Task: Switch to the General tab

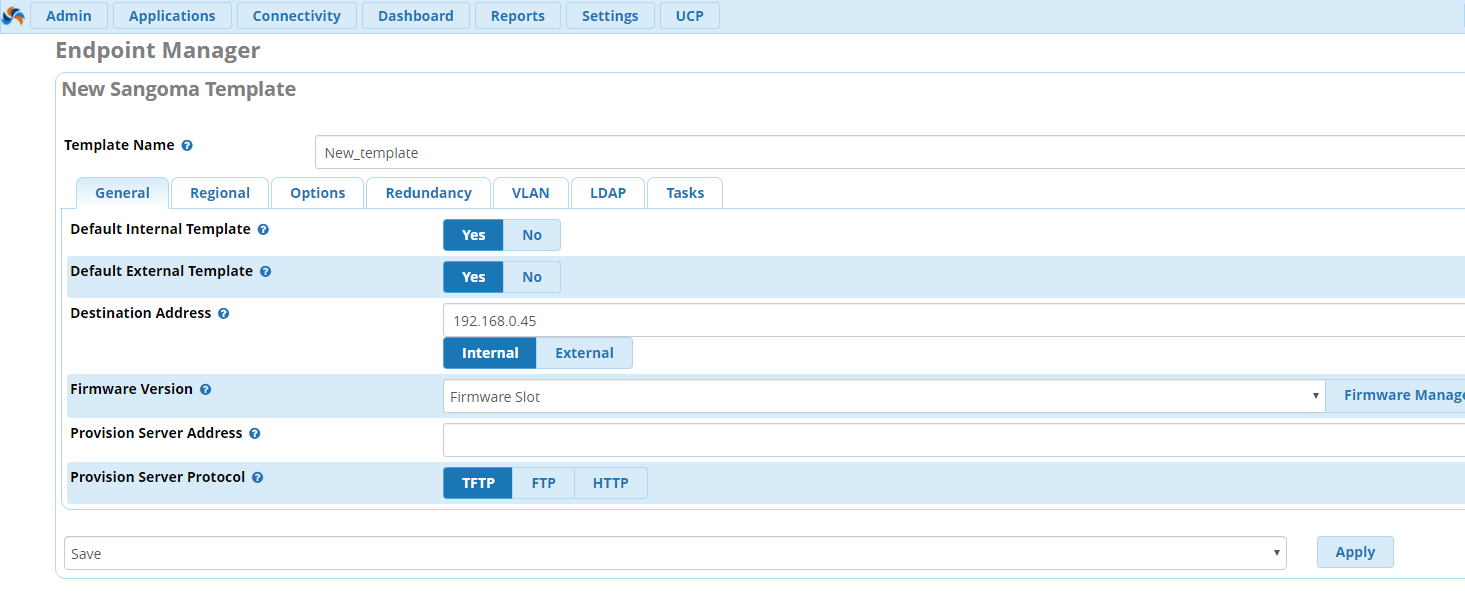Action: (x=123, y=193)
